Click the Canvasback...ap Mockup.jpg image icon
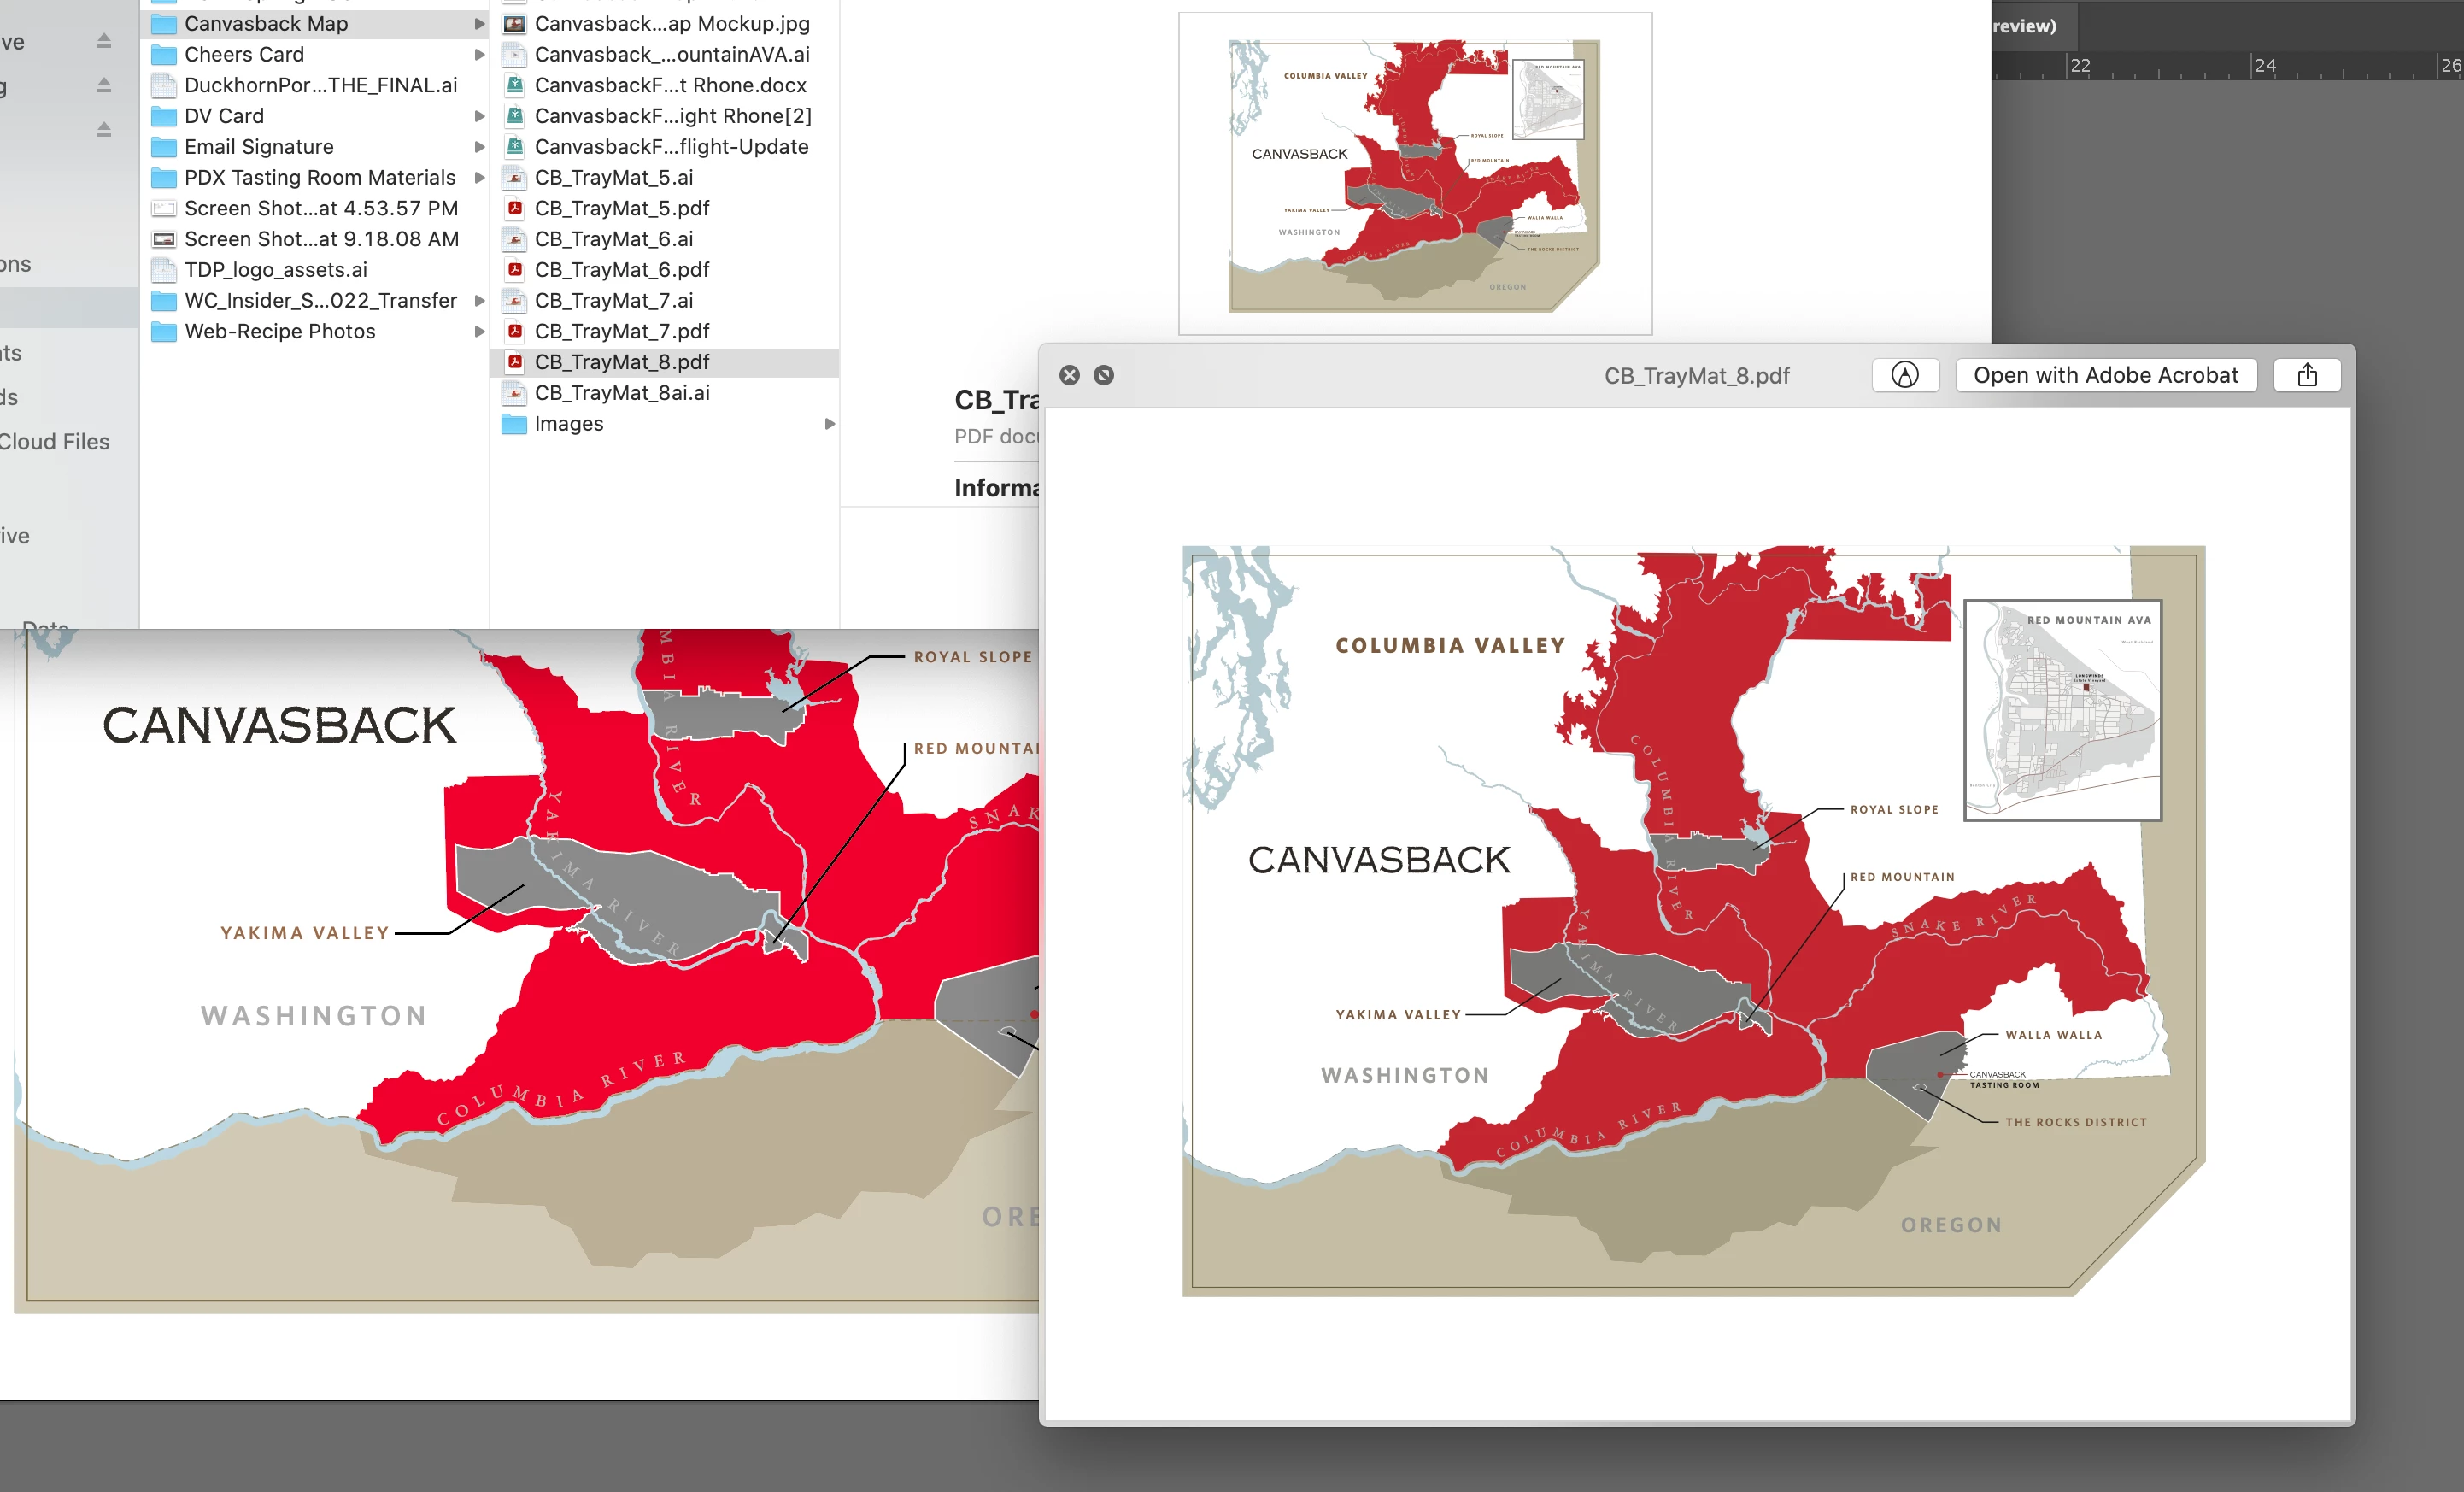 515,23
